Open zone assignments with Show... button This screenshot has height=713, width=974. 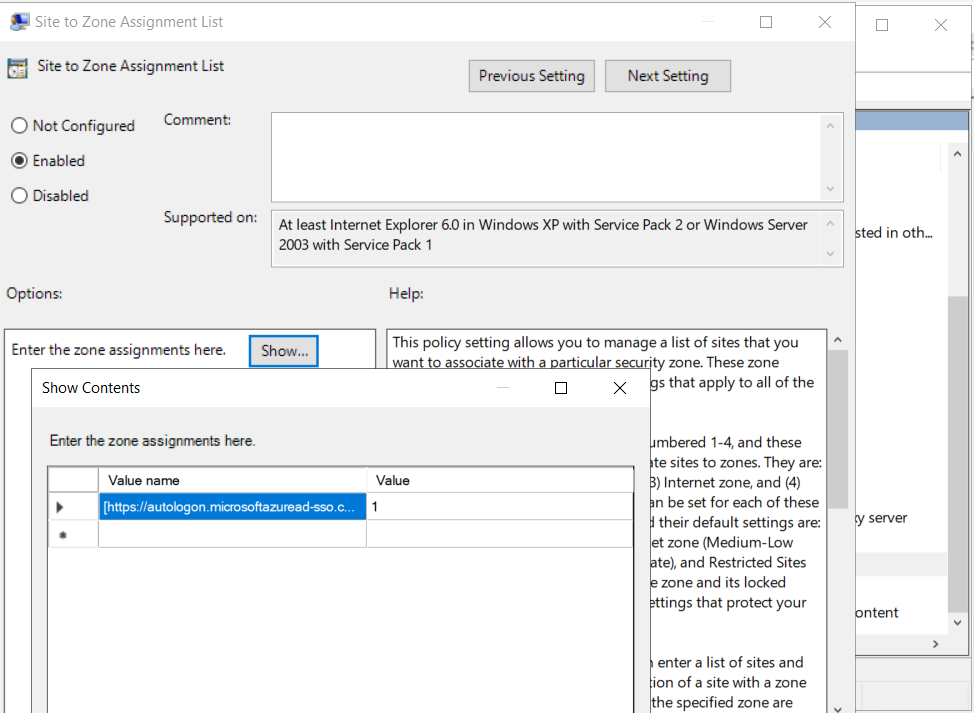click(284, 351)
